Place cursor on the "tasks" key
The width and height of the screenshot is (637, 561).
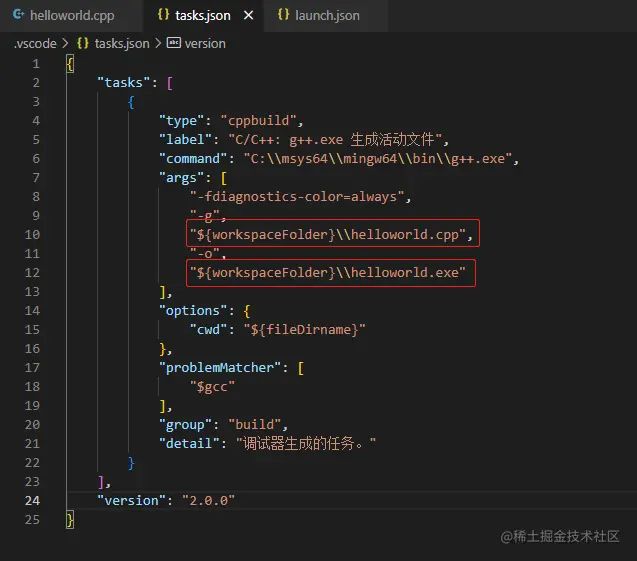pyautogui.click(x=124, y=82)
